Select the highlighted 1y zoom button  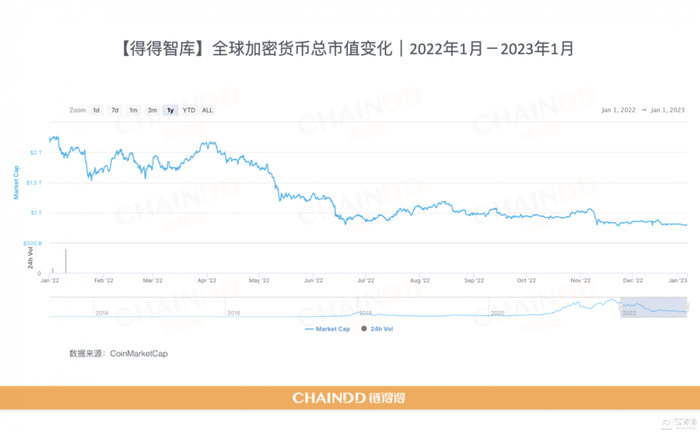[x=171, y=110]
